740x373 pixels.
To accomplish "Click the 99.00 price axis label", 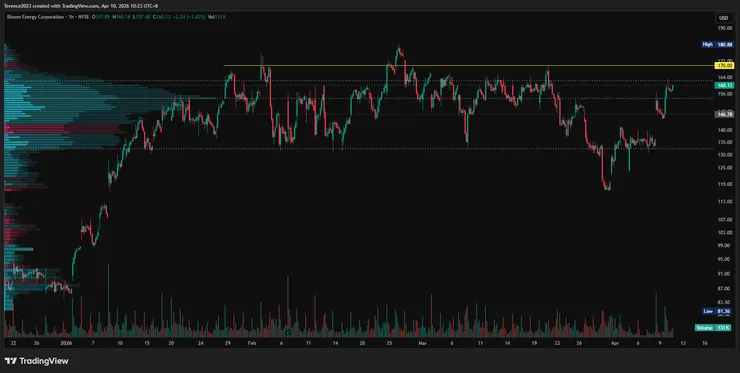I will tap(723, 246).
